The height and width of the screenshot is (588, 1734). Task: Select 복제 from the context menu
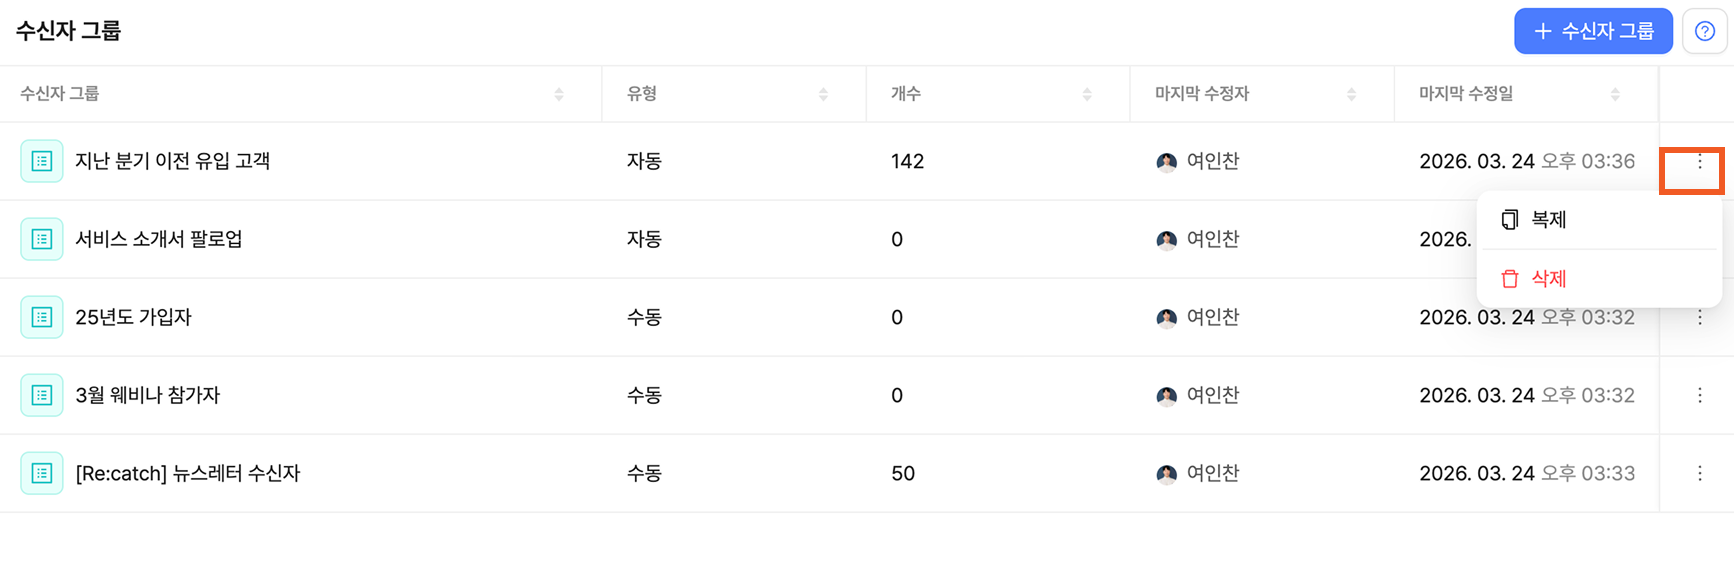(x=1548, y=220)
